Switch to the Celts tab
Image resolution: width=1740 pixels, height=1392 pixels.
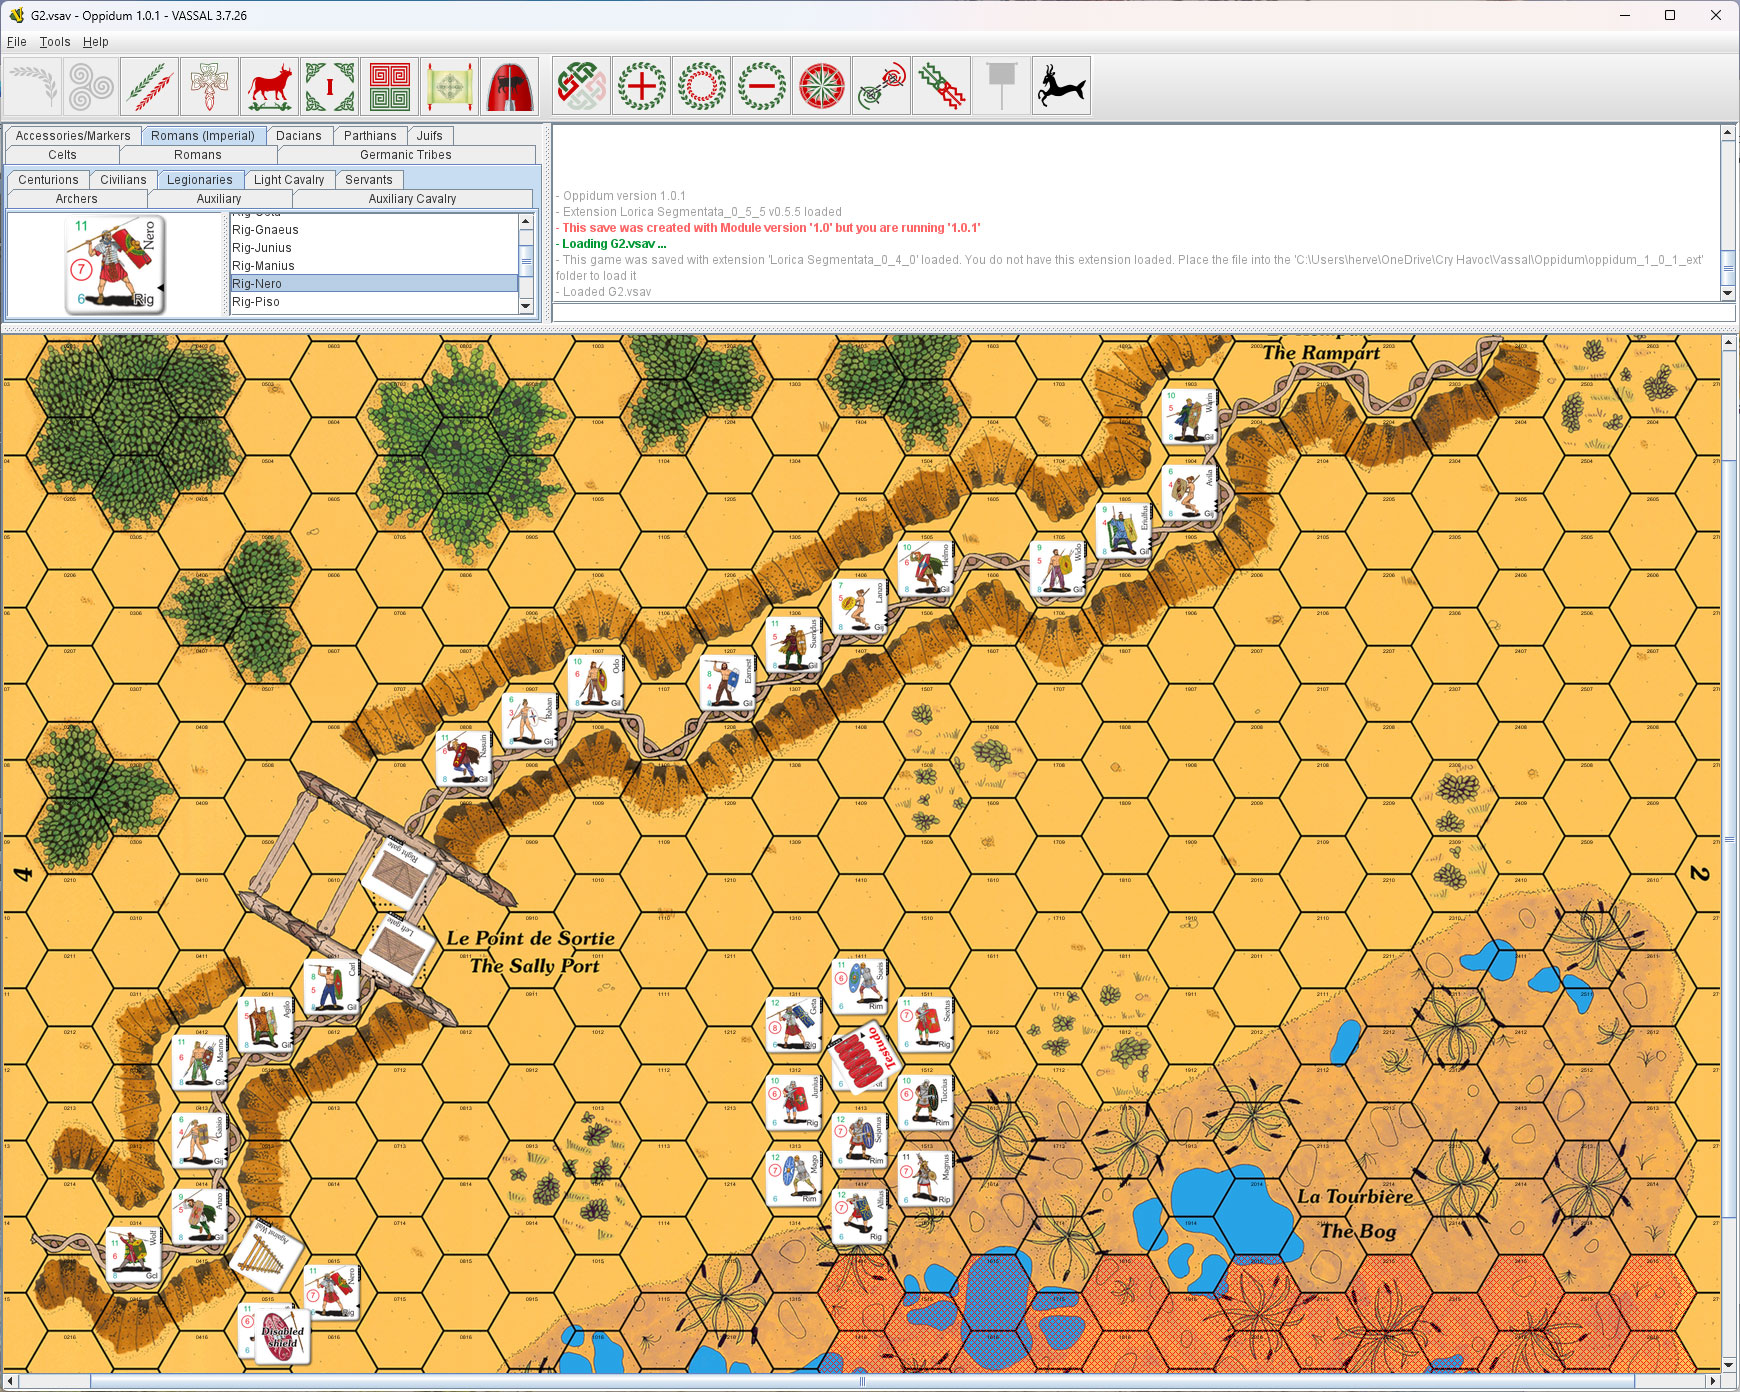(62, 155)
